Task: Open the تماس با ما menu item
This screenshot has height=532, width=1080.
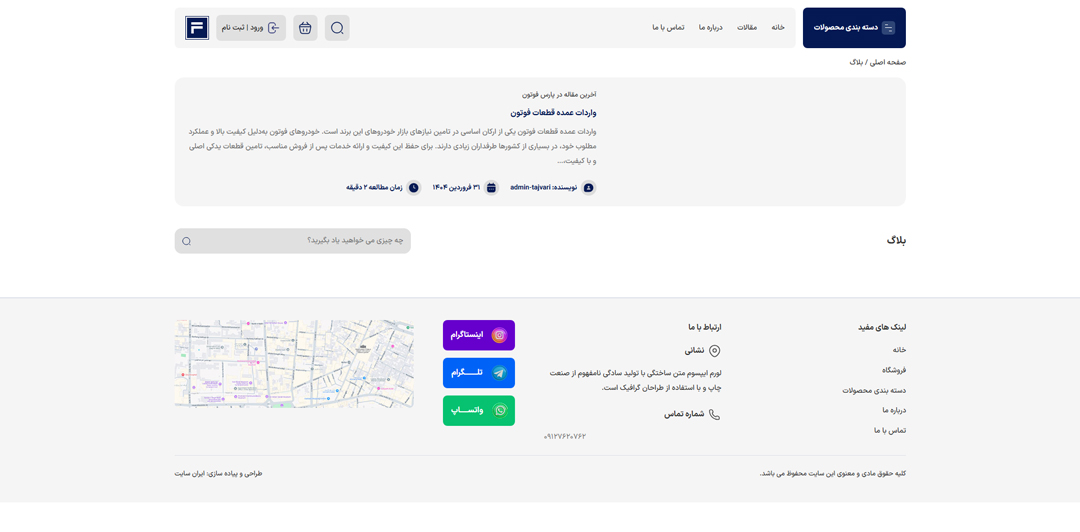Action: click(668, 28)
